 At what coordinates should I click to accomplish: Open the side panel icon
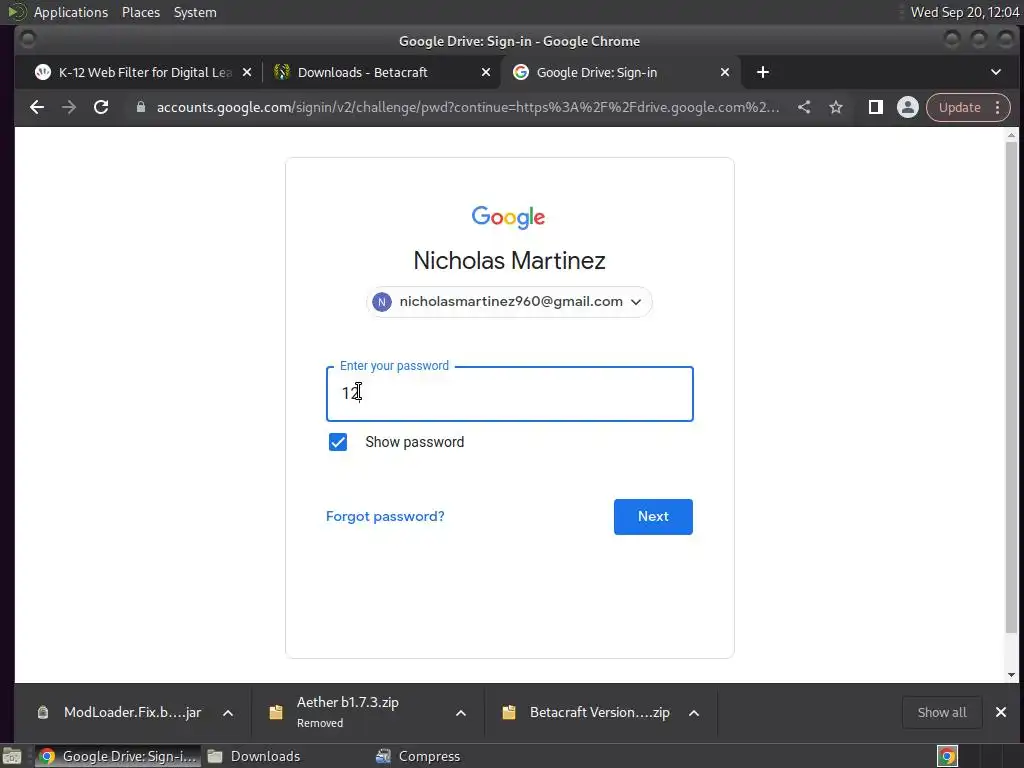click(x=876, y=107)
